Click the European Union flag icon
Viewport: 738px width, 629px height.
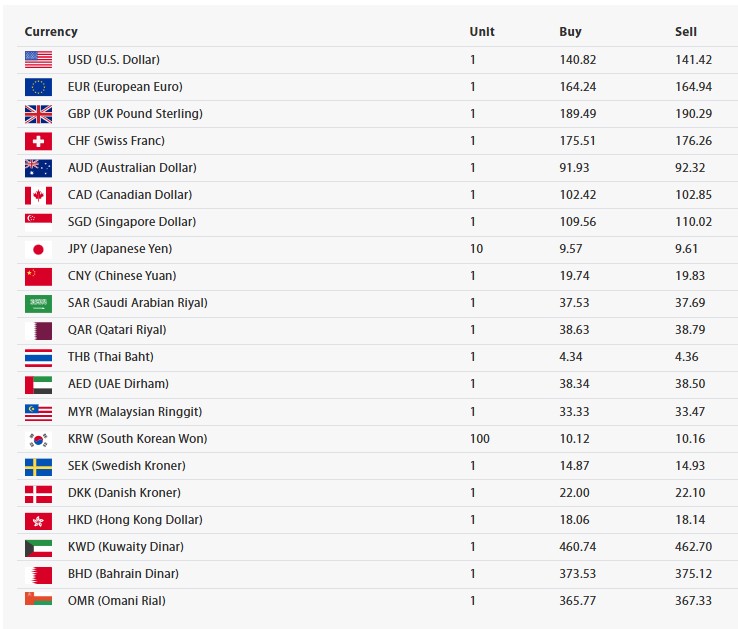(x=38, y=87)
